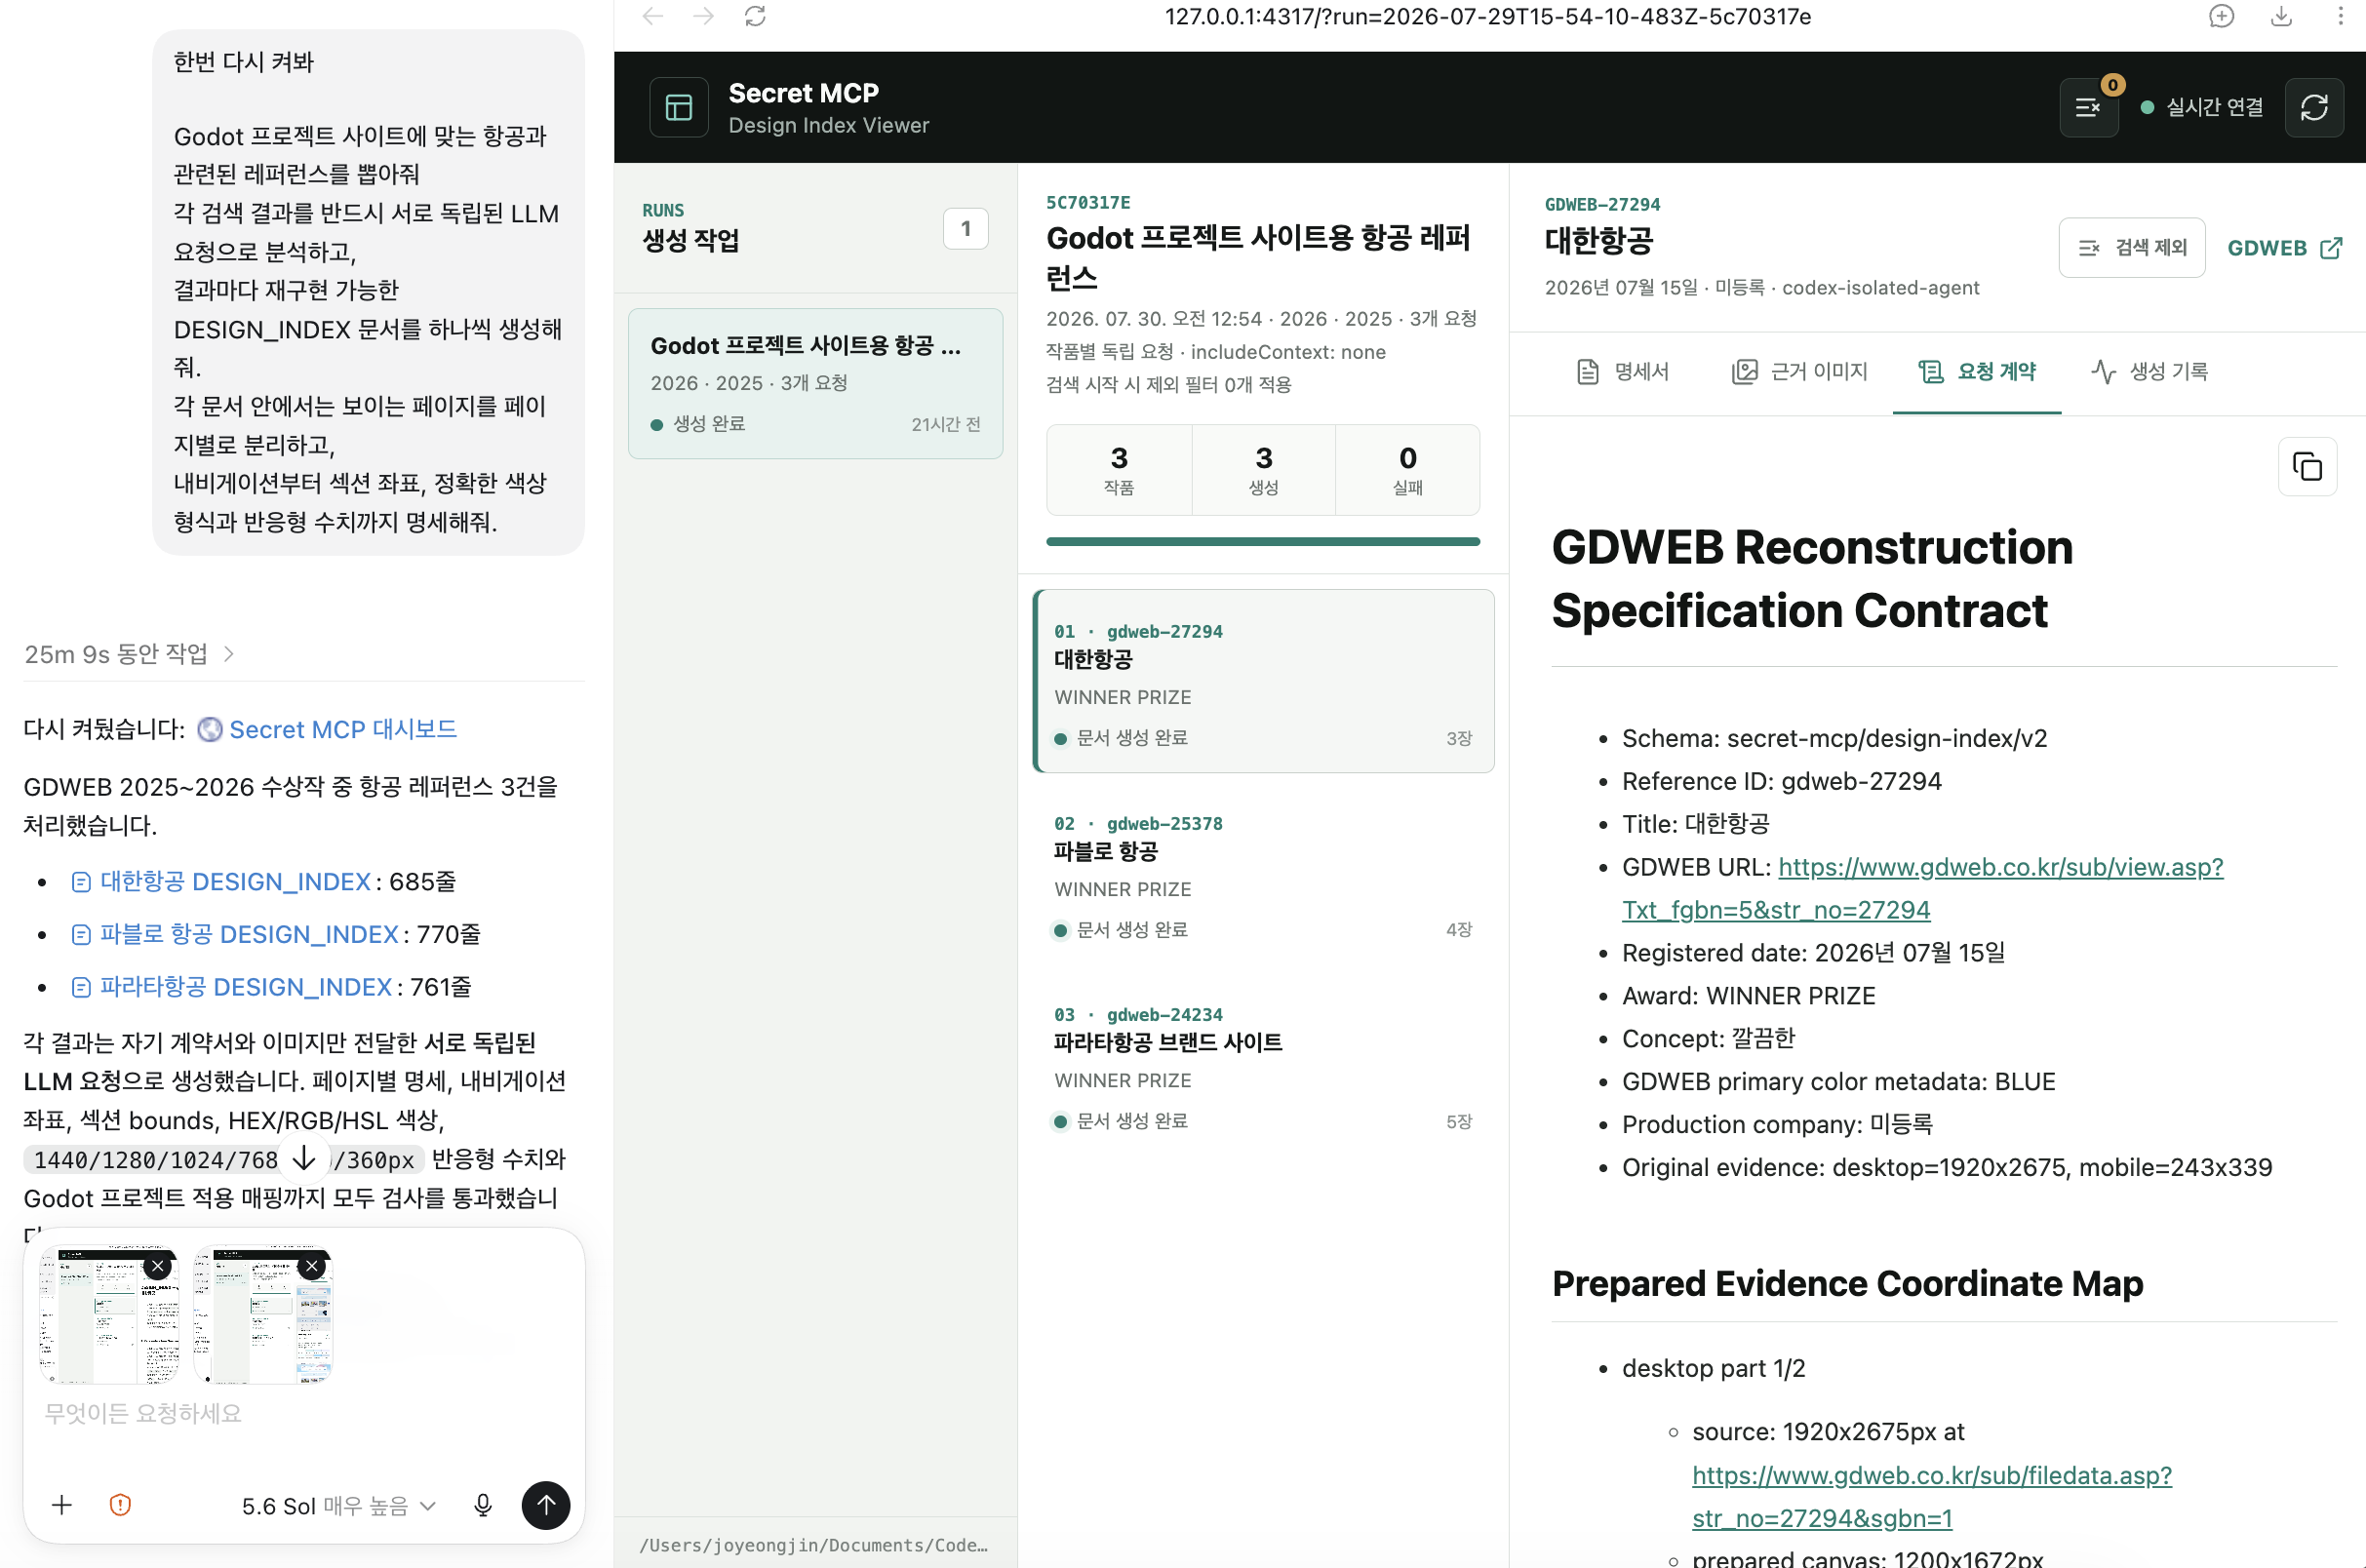Remove the second attached screenshot
Viewport: 2366px width, 1568px height.
(312, 1266)
